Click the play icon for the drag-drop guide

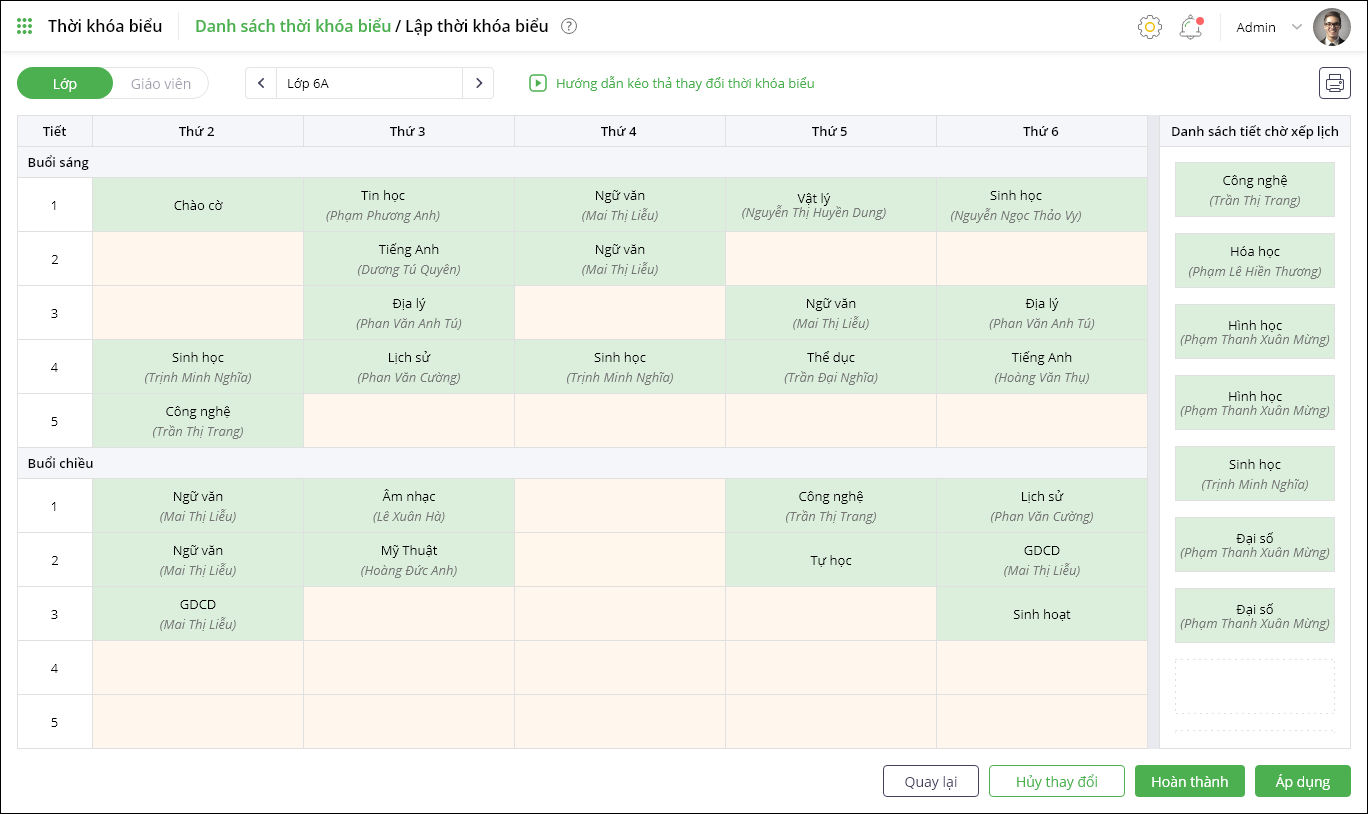[x=538, y=83]
